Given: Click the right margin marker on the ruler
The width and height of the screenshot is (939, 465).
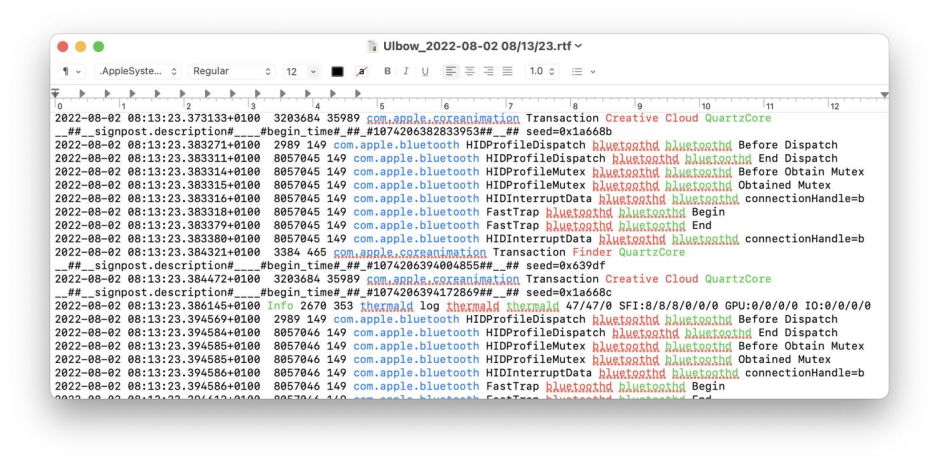Looking at the screenshot, I should click(x=884, y=94).
